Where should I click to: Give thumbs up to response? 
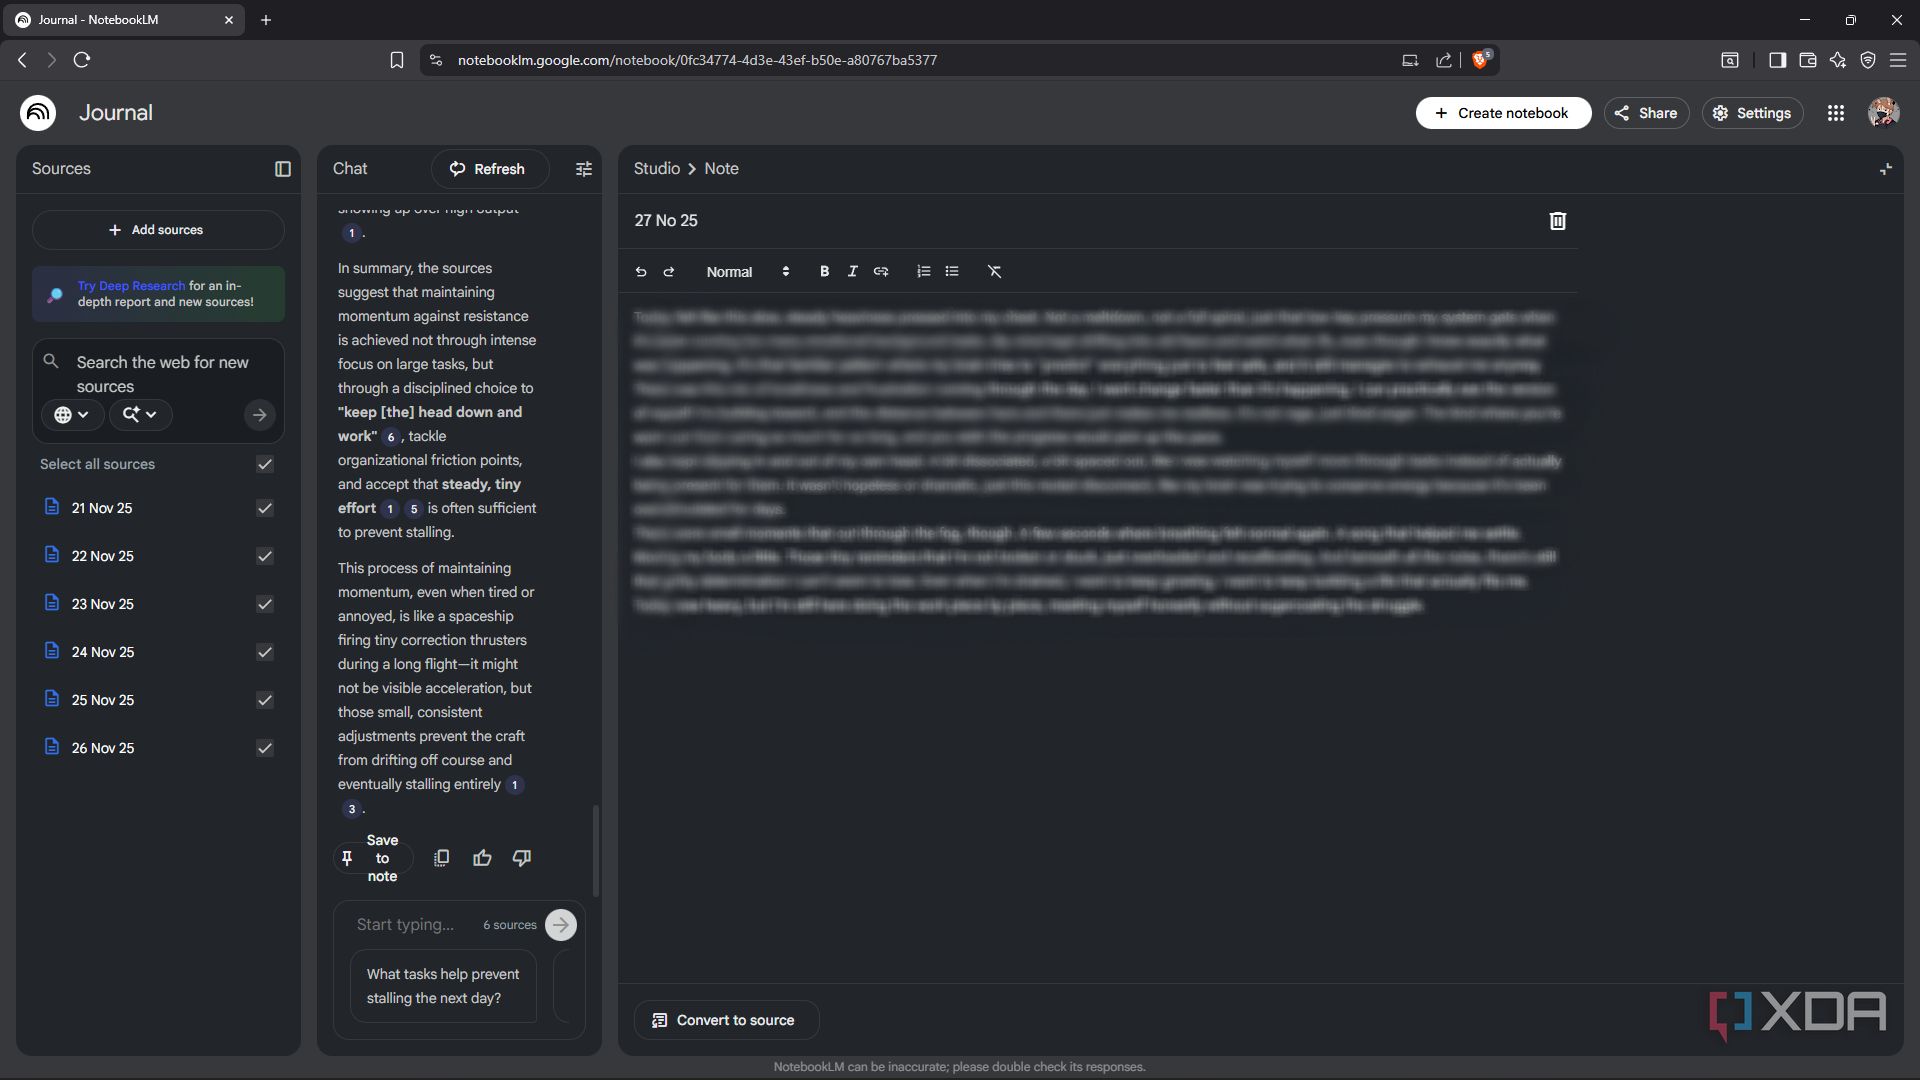[x=482, y=858]
